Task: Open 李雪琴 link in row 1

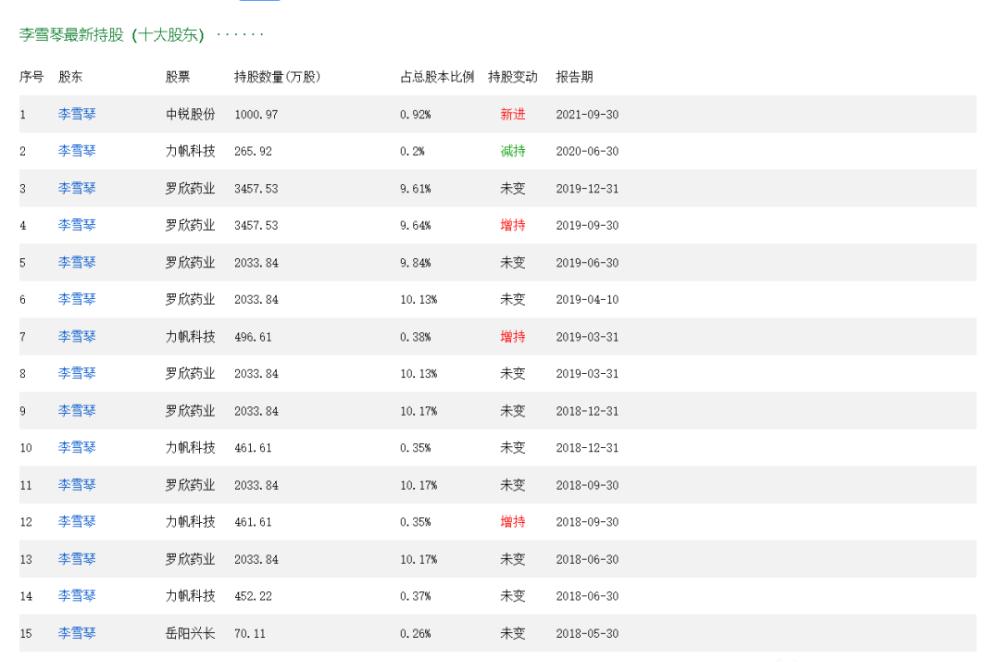Action: (x=77, y=114)
